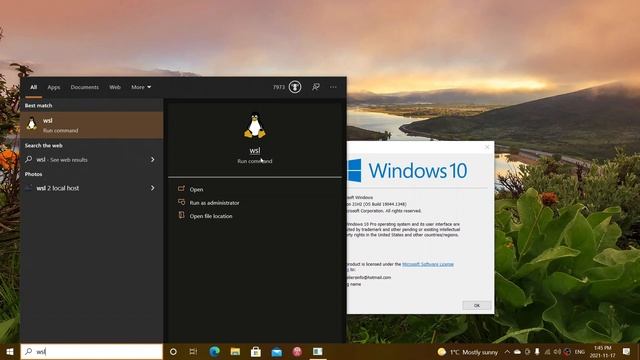Click the wsl title in preview pane

point(255,151)
